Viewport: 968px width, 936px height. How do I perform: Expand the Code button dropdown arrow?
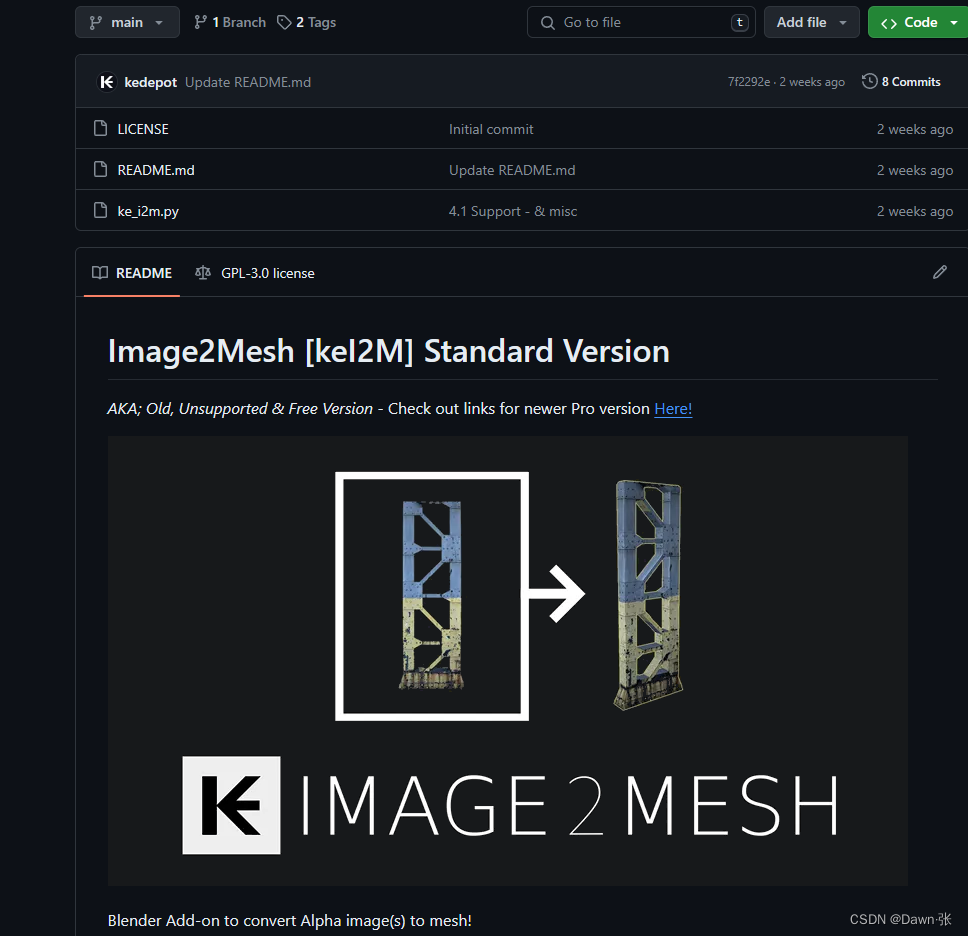click(954, 22)
